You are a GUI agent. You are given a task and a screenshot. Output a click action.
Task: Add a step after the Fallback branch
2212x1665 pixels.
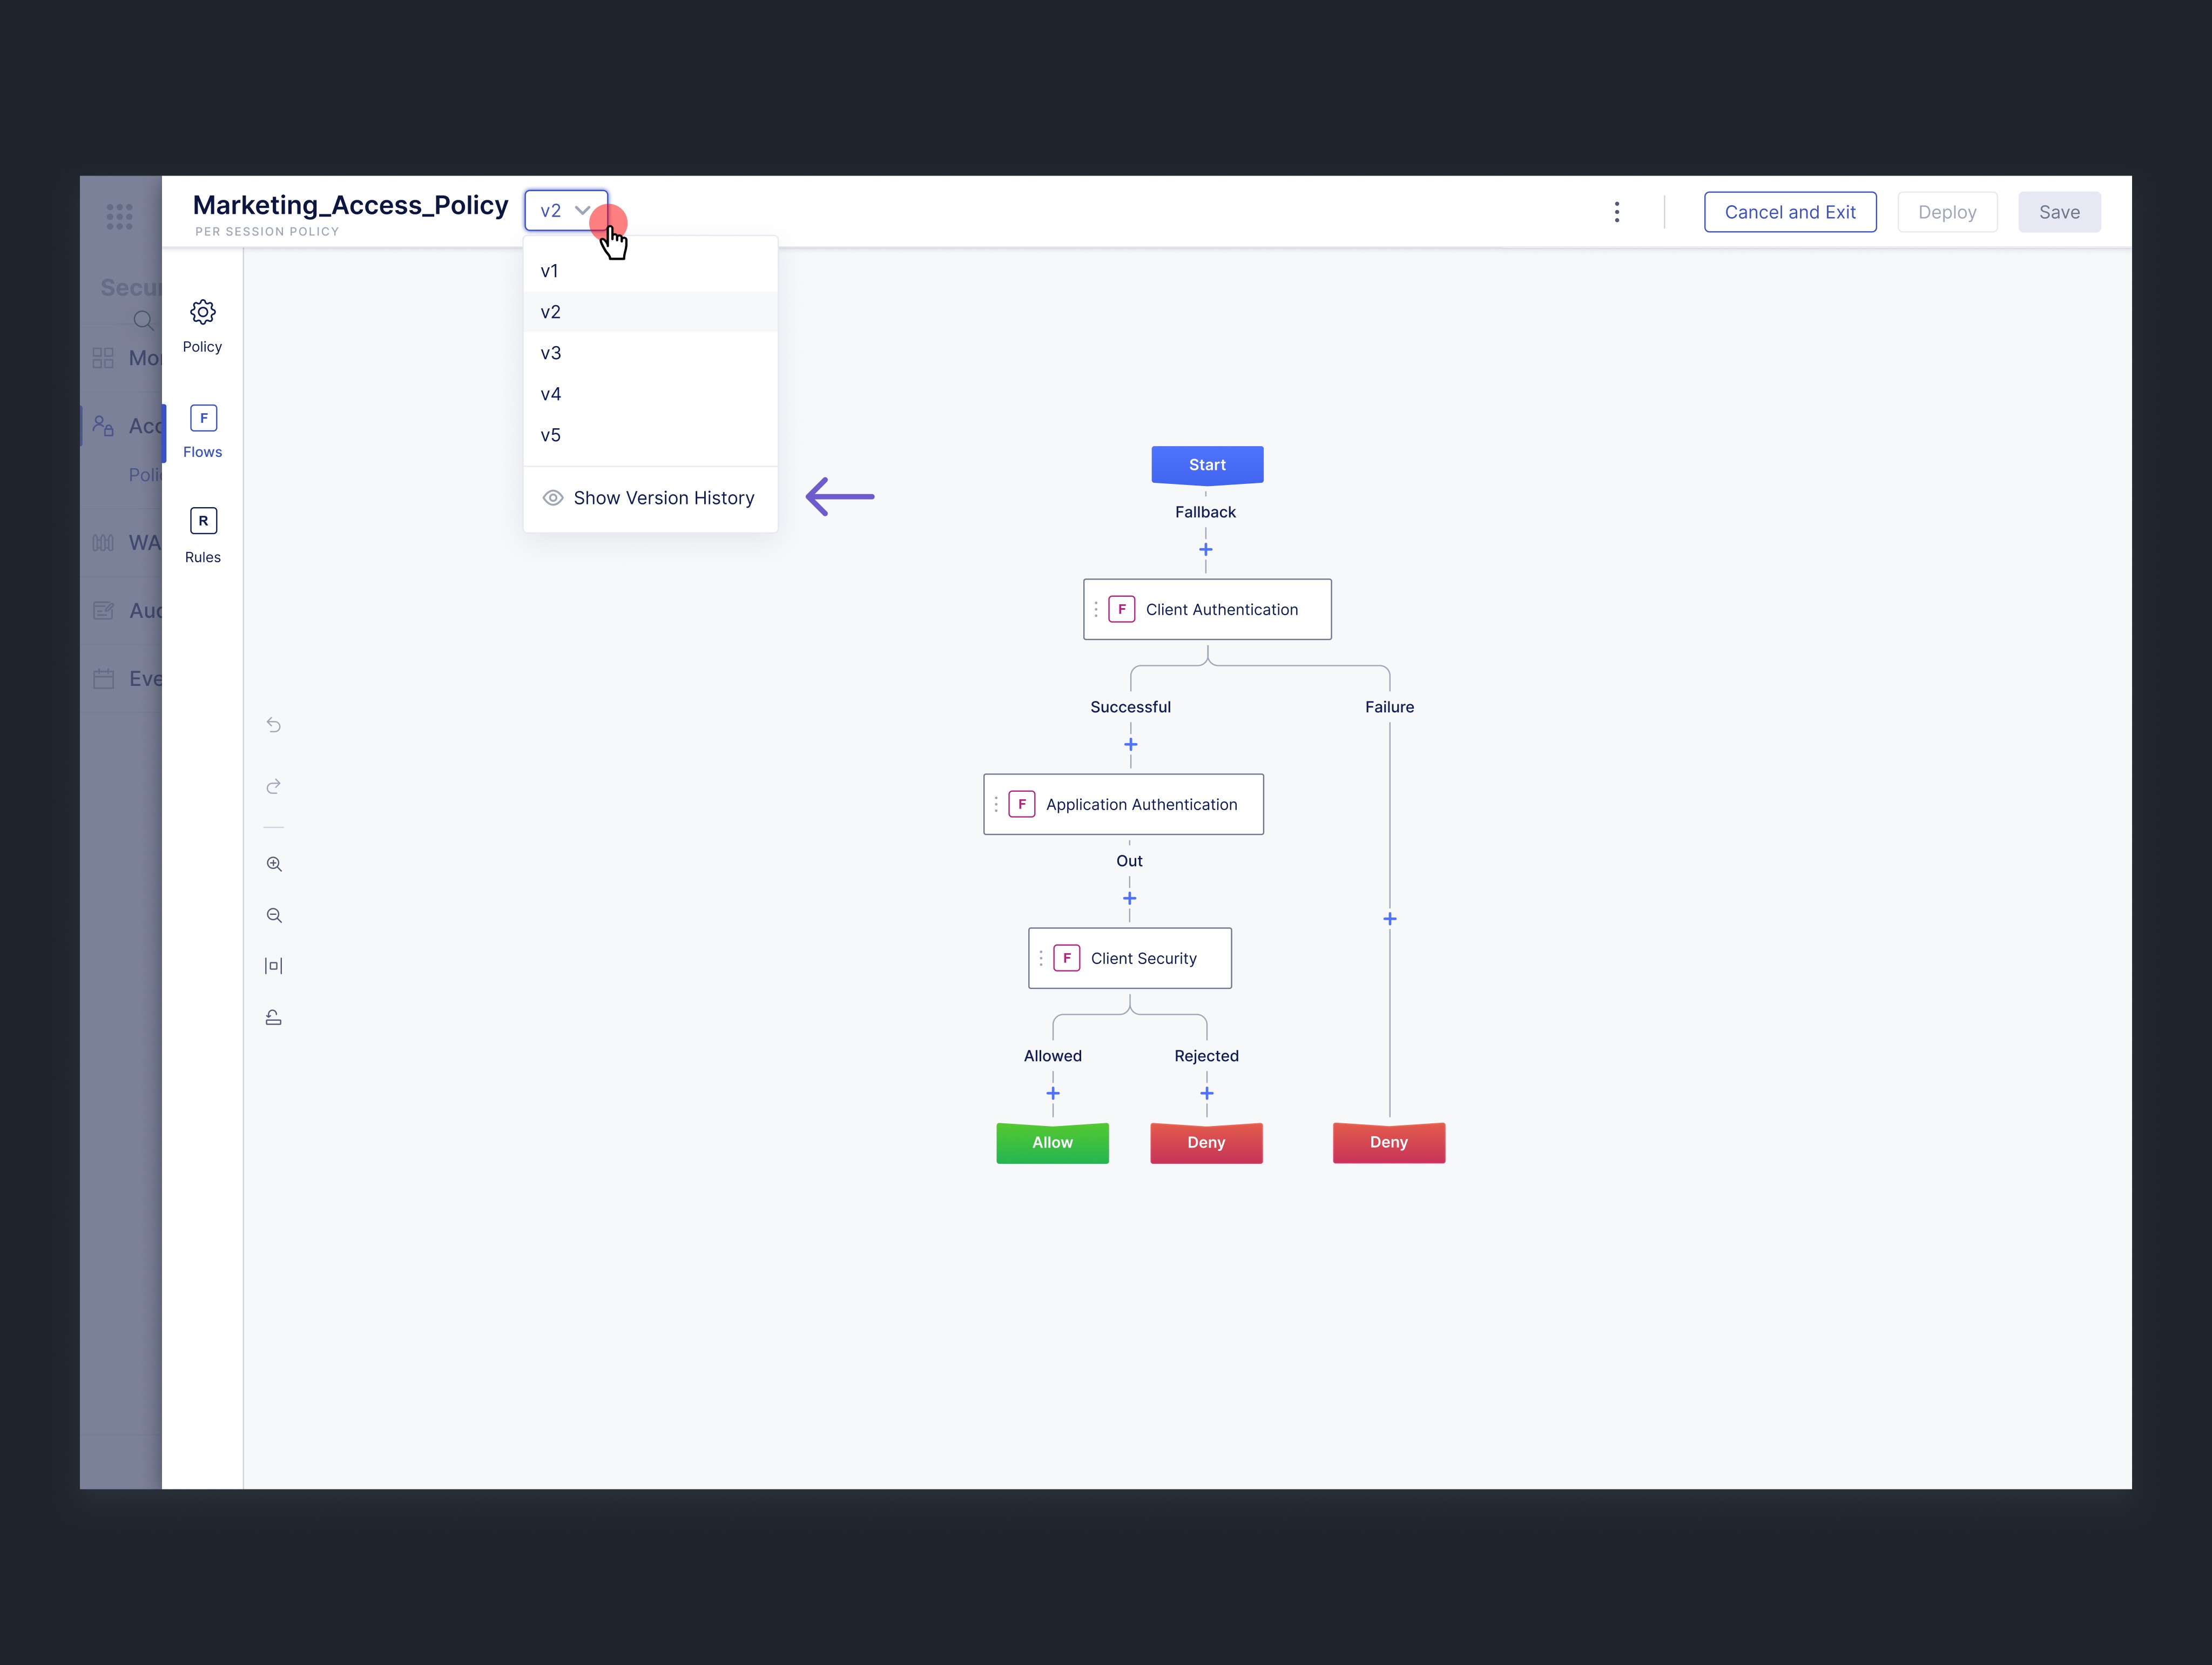pos(1206,550)
